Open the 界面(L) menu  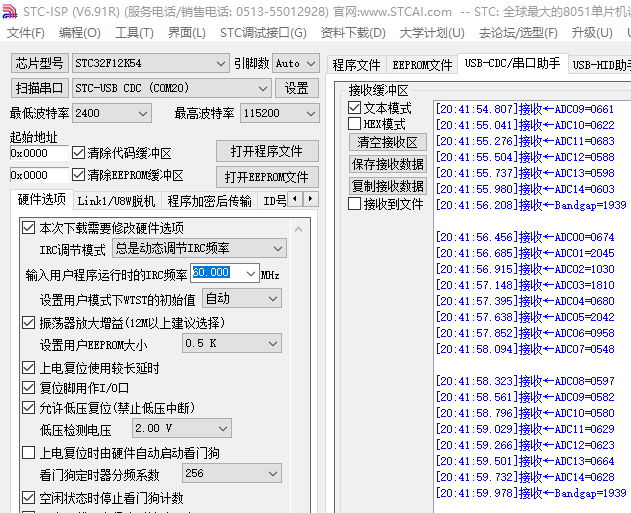pyautogui.click(x=187, y=33)
